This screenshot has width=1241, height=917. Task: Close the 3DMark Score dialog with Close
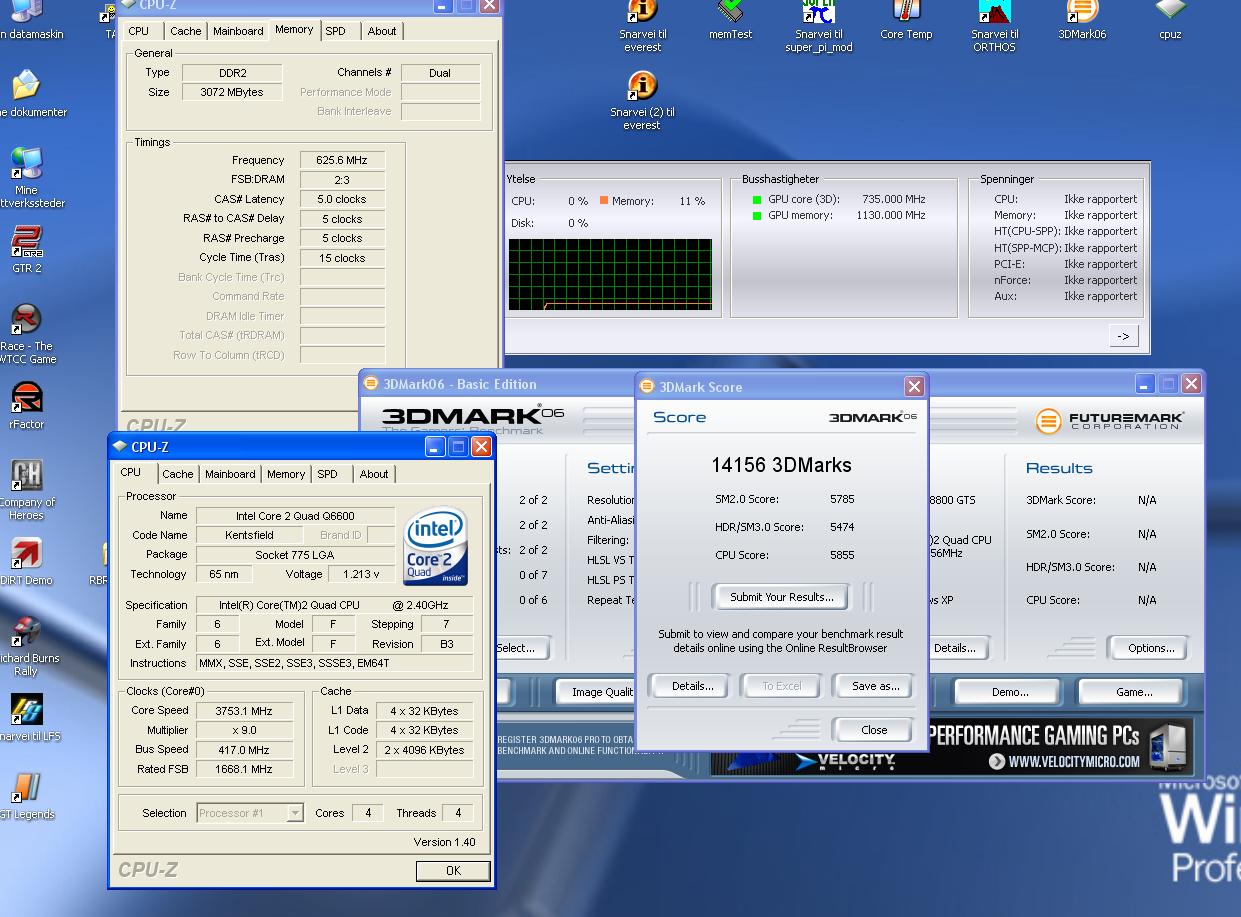(874, 730)
